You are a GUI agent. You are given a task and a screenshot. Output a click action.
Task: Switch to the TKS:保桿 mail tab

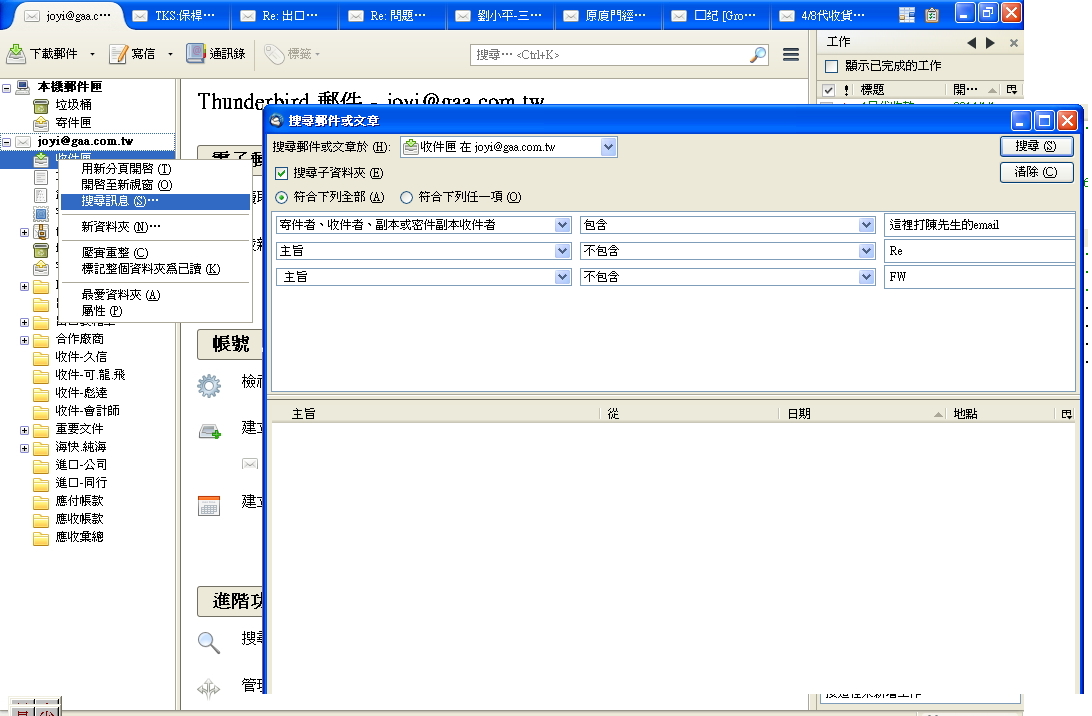pos(175,16)
